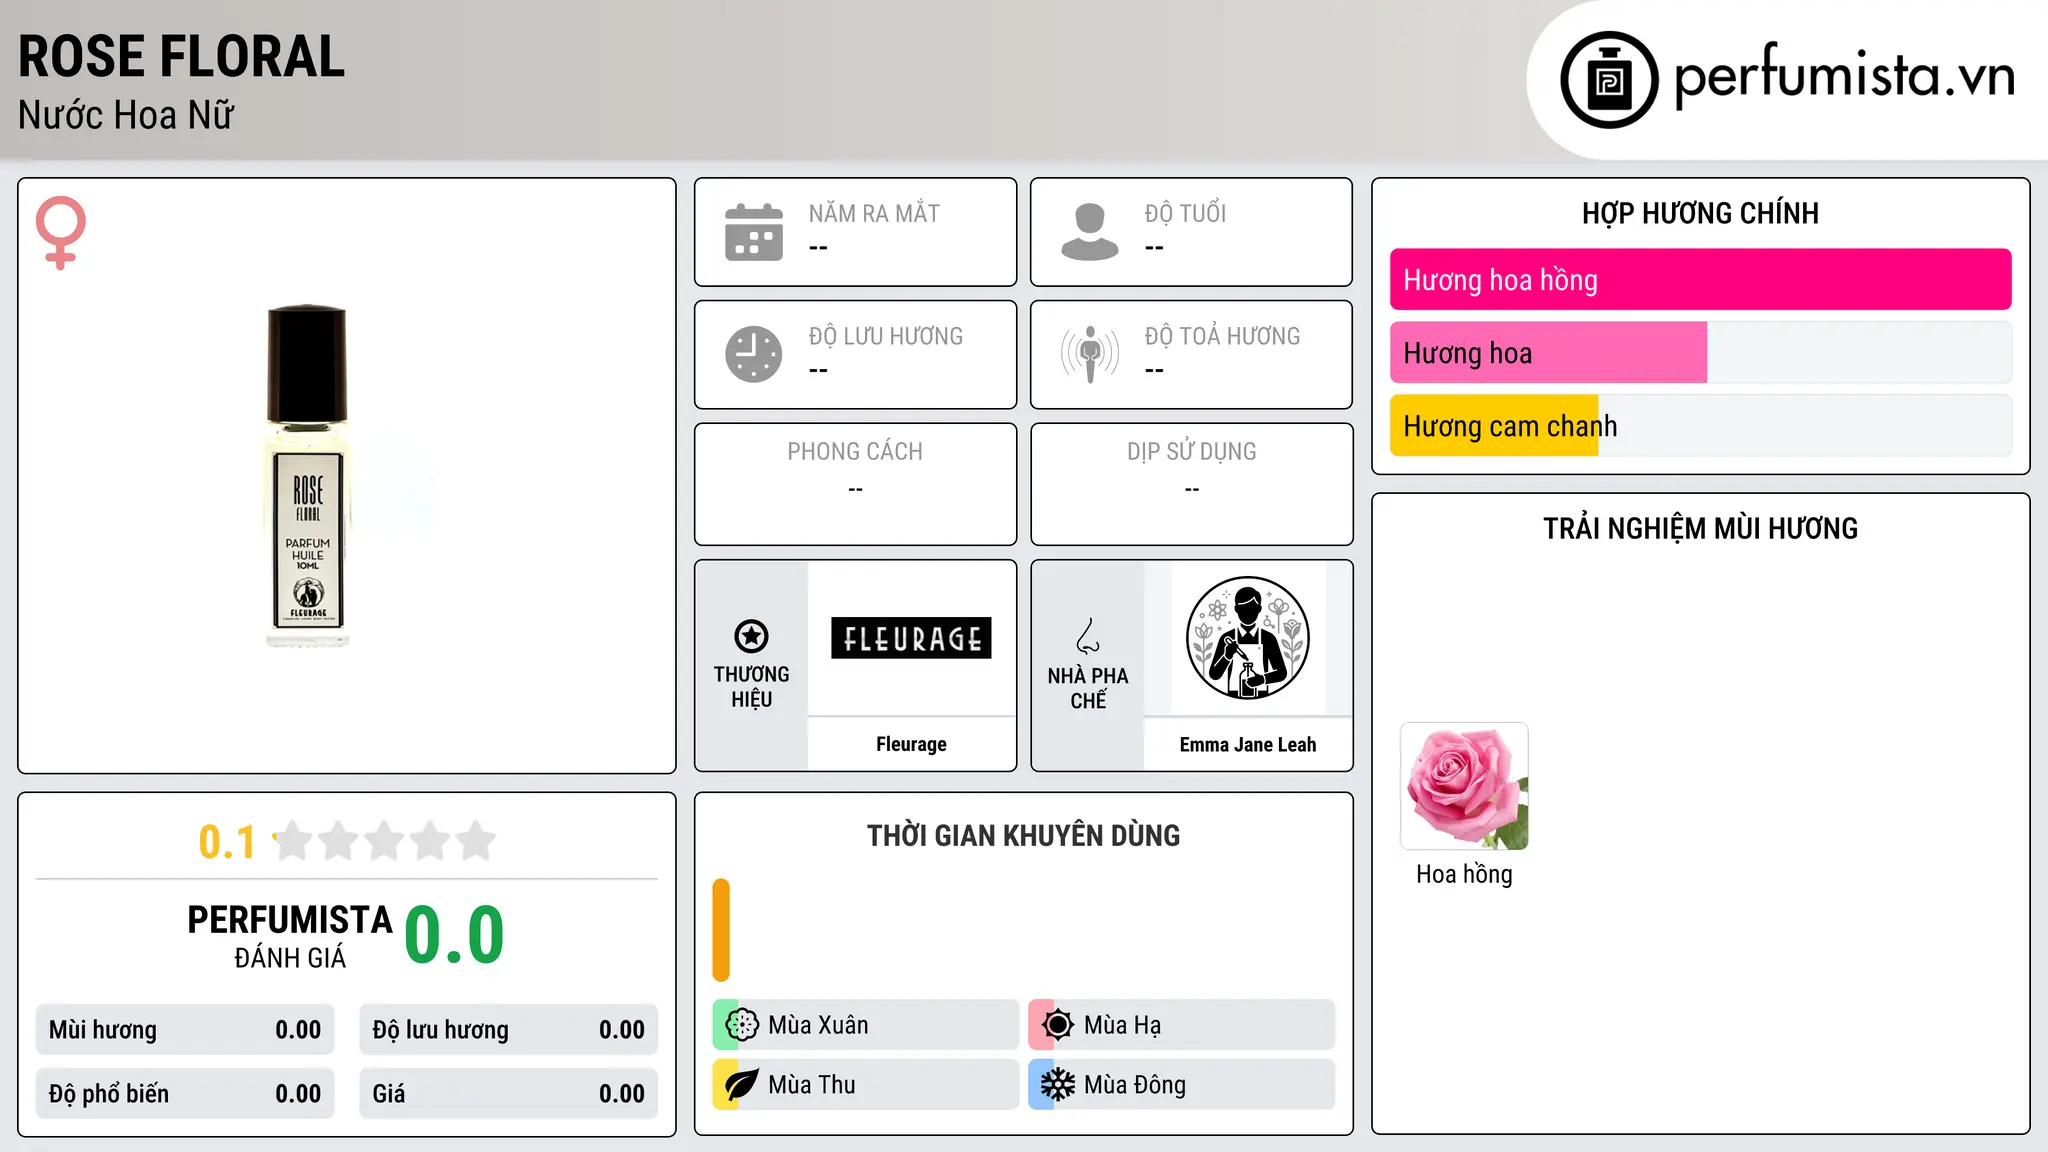This screenshot has width=2048, height=1152.
Task: Open the perfumista.vn site link
Action: 1844,76
